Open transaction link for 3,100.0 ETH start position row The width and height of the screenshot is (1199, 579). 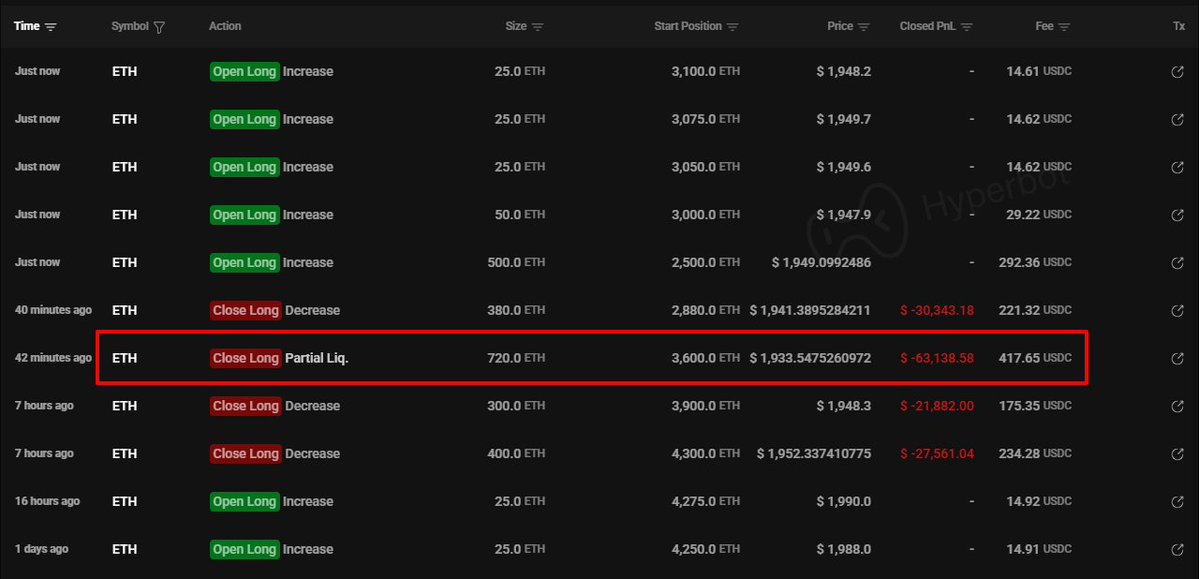tap(1177, 72)
